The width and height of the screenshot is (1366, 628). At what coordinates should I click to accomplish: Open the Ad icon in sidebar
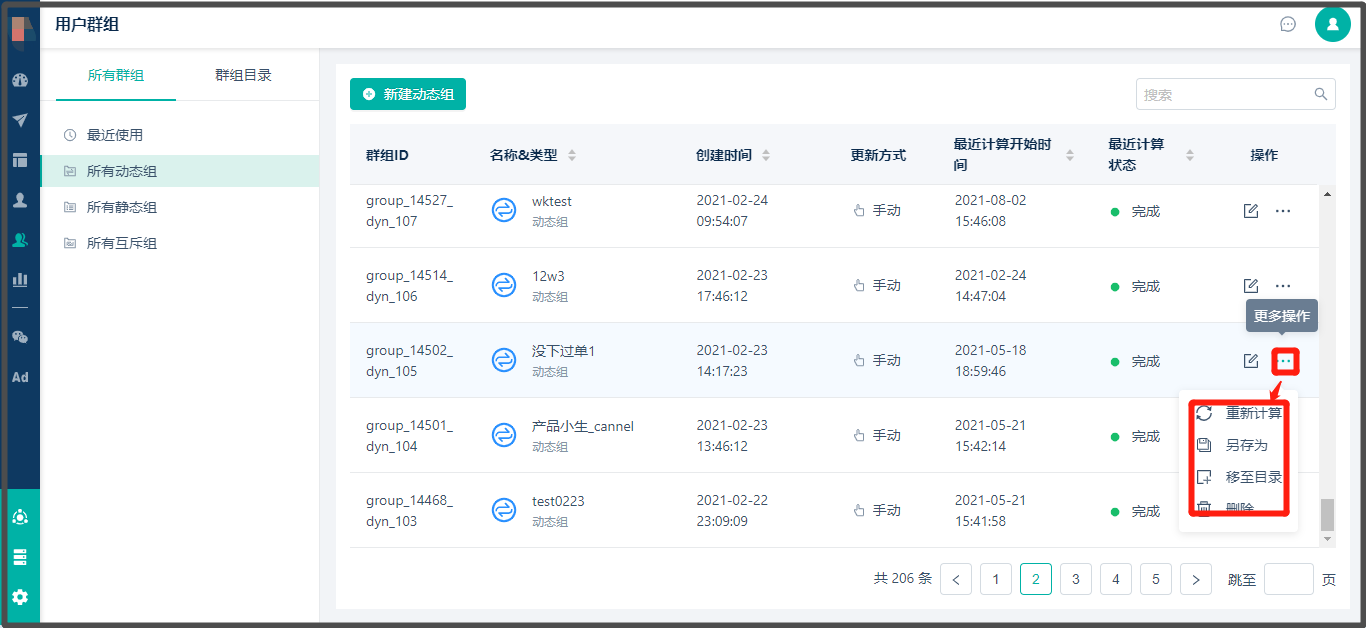click(20, 377)
